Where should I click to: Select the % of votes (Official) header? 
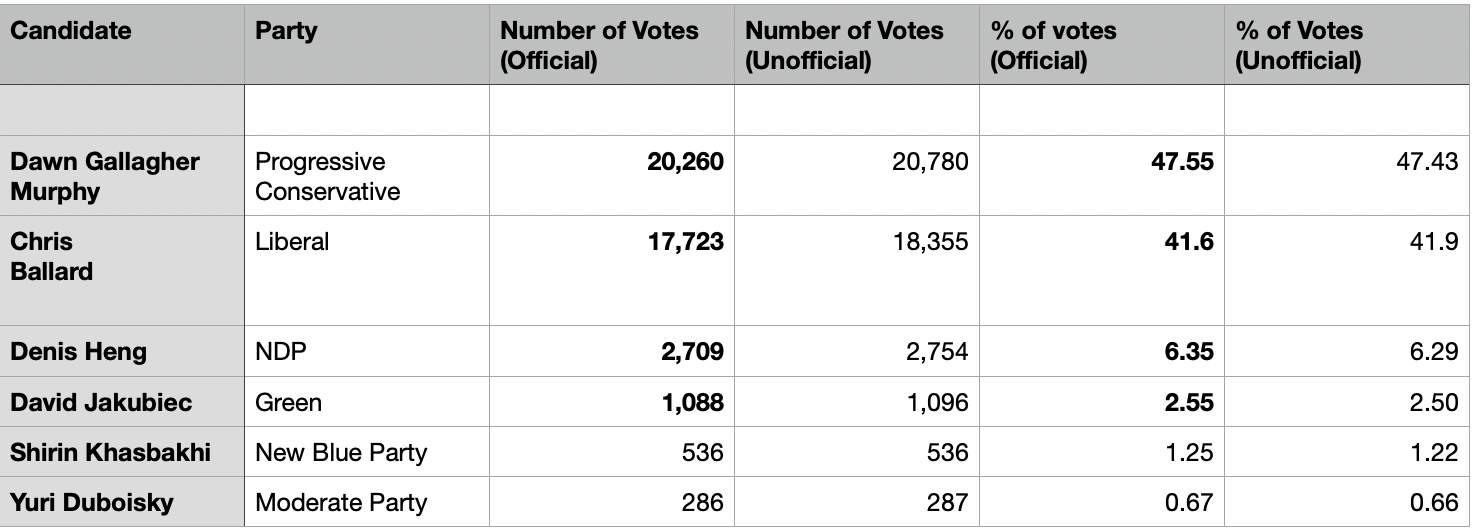click(1102, 45)
